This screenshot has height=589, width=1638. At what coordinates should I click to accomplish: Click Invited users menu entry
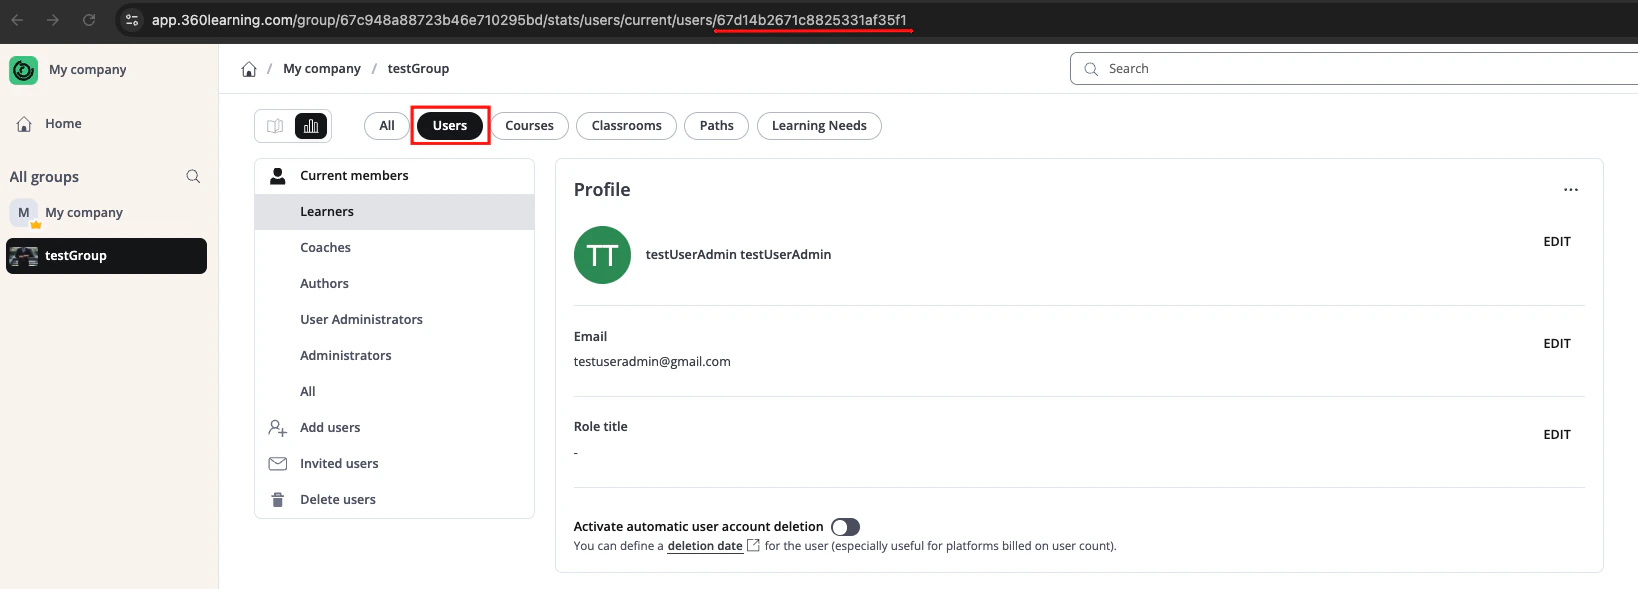(x=394, y=464)
